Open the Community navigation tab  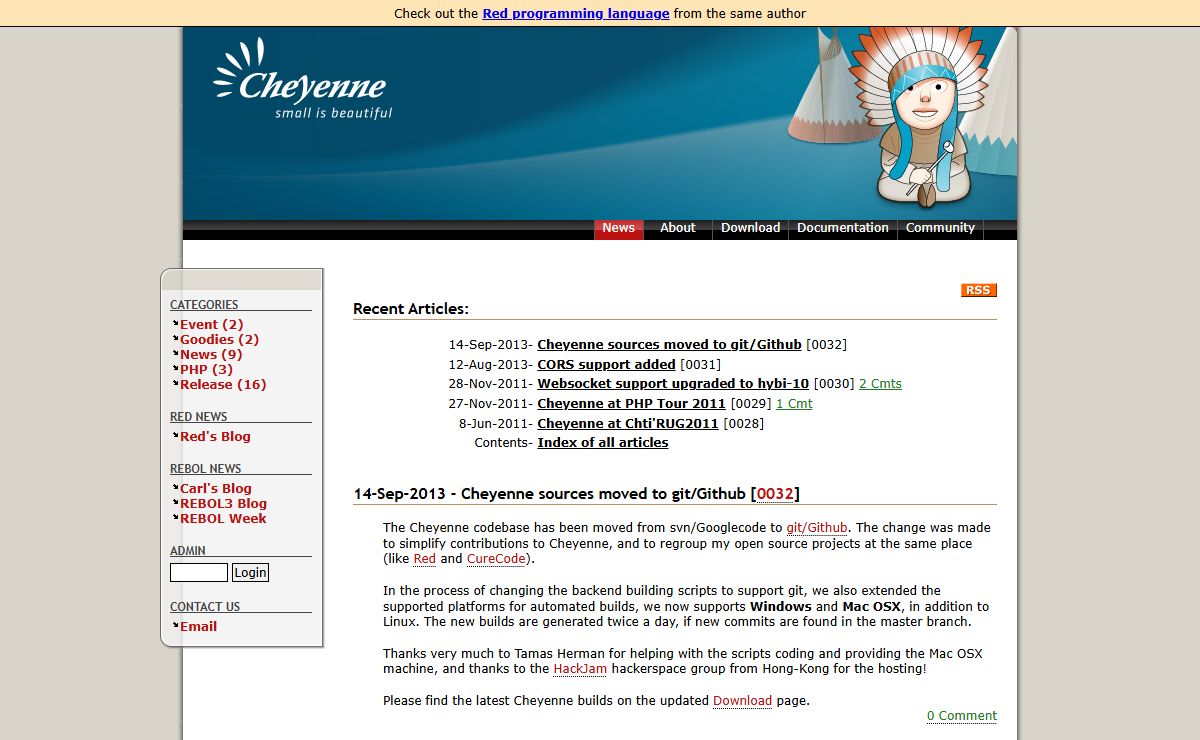[940, 228]
